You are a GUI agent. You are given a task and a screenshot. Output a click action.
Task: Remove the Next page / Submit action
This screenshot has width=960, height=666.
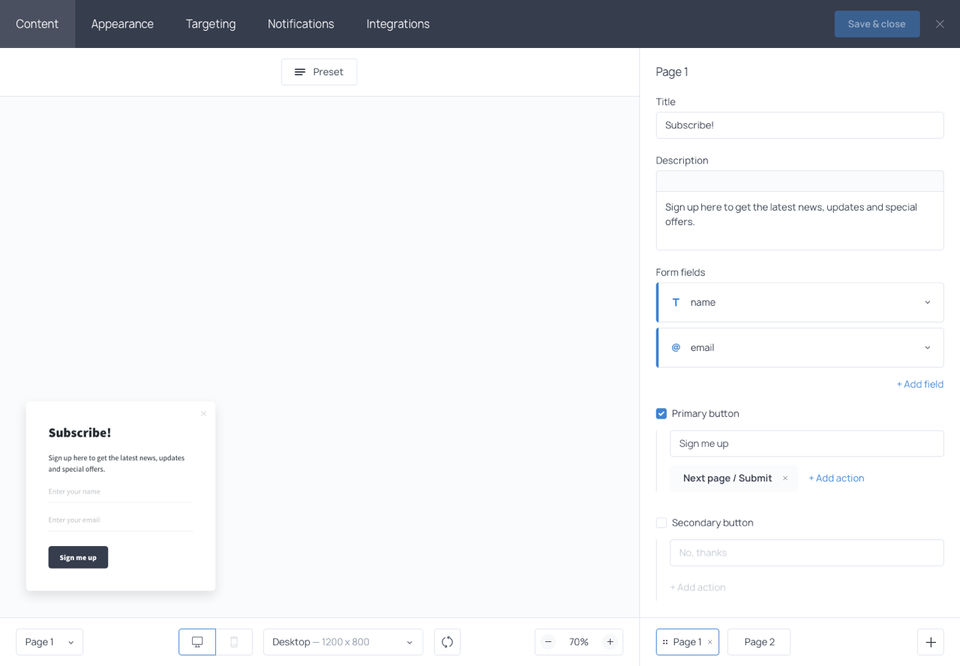coord(785,478)
